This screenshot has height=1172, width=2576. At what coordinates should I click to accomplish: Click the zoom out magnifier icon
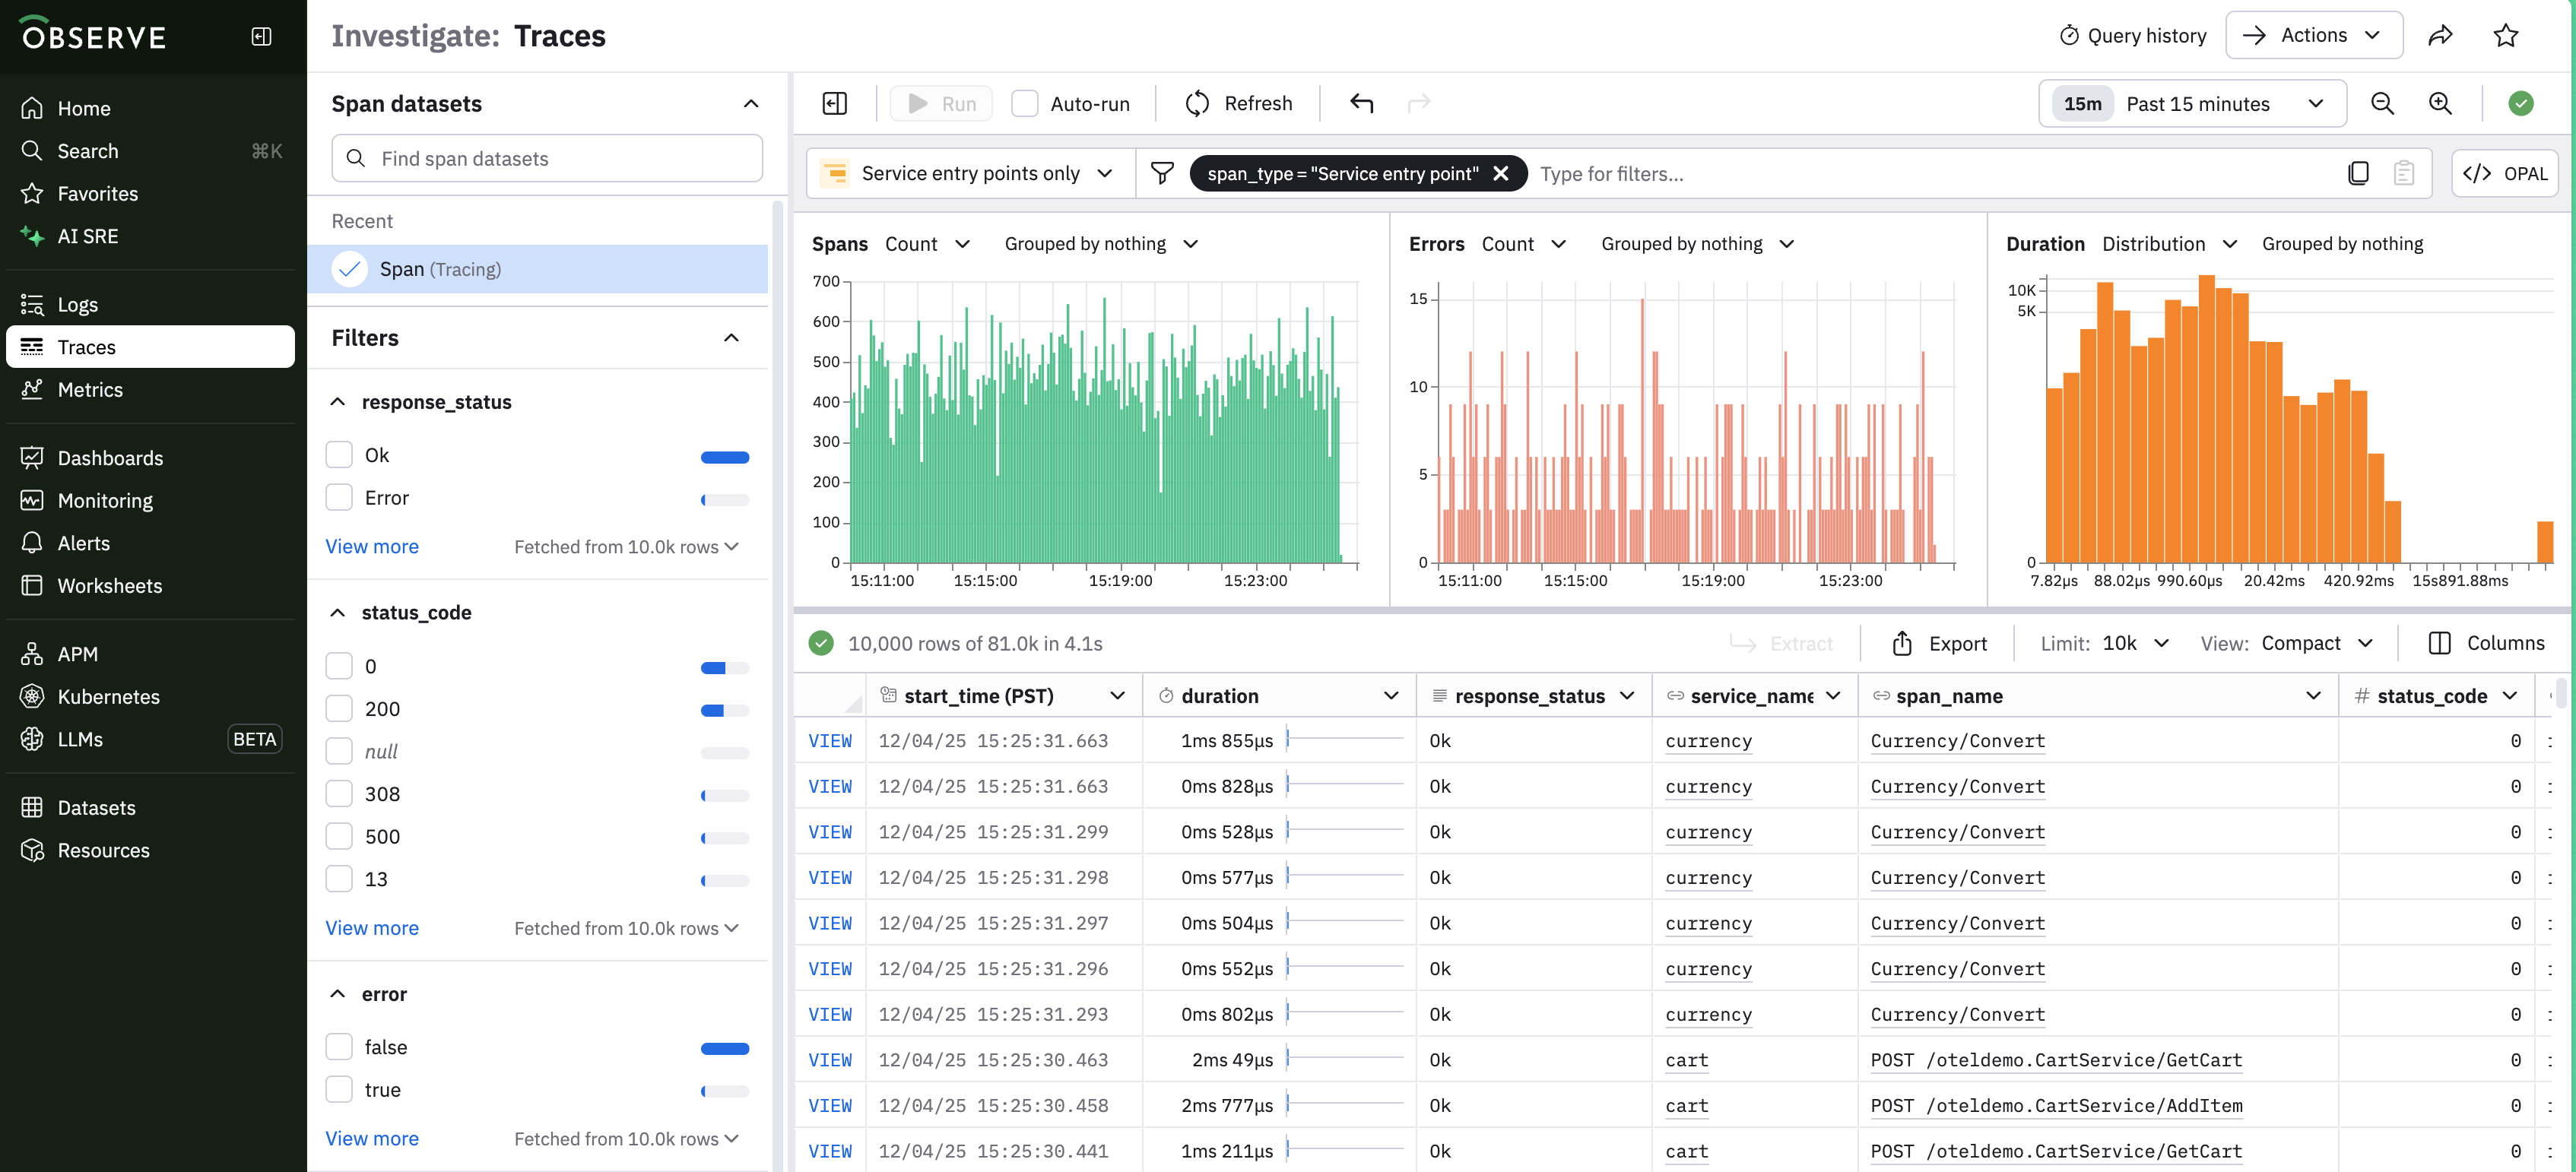point(2382,104)
